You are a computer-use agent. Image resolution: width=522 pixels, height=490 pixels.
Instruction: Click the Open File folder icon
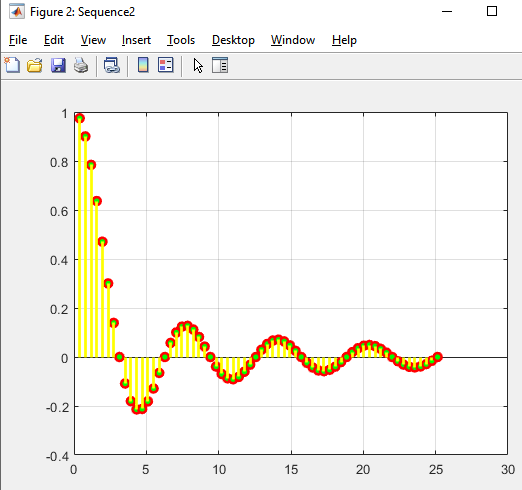point(35,65)
